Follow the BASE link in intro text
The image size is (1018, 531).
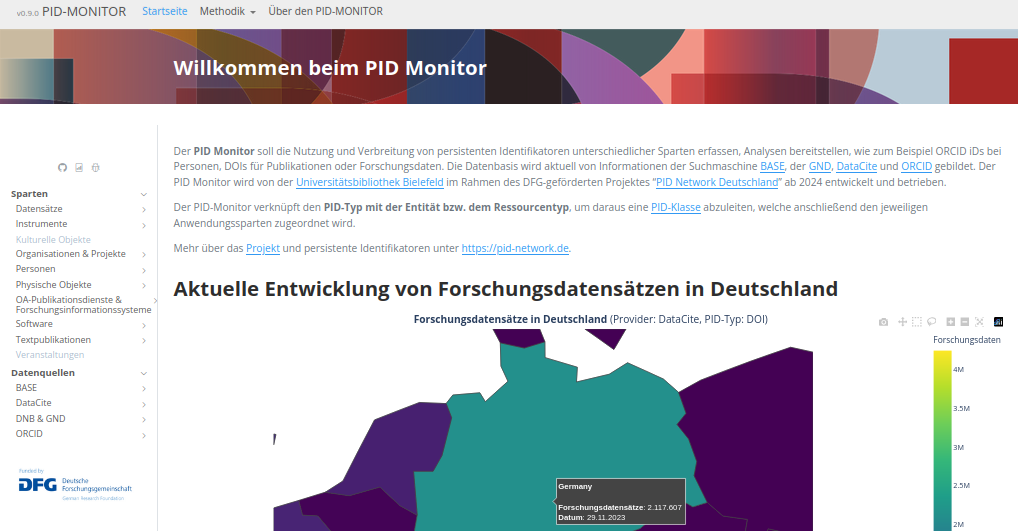point(773,166)
